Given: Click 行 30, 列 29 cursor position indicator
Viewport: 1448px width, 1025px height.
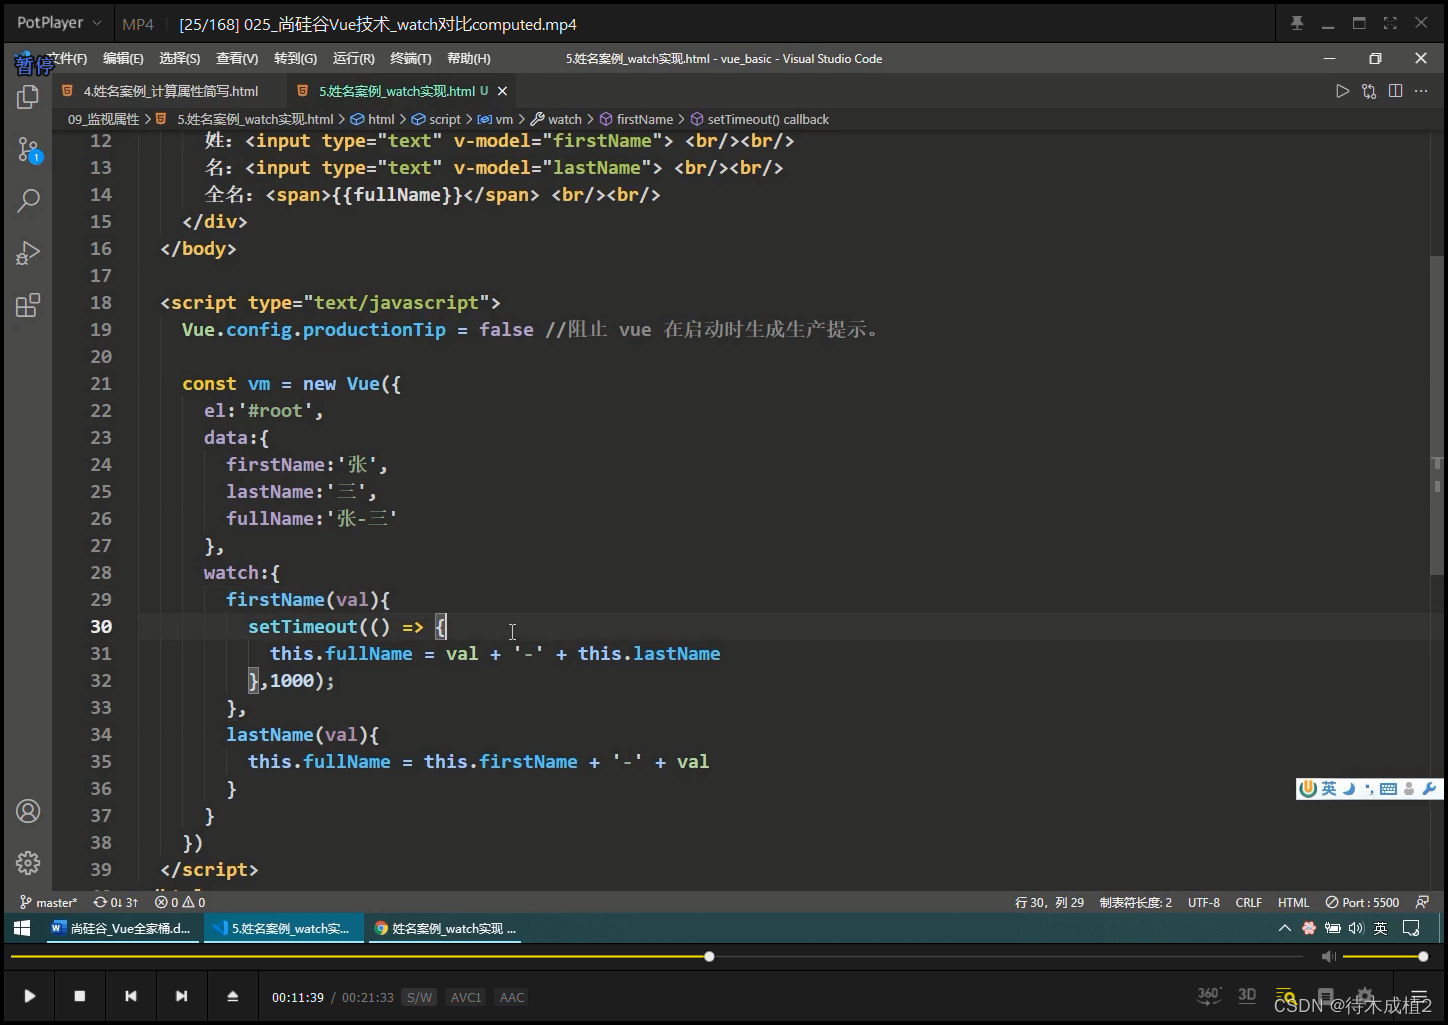Looking at the screenshot, I should (x=1049, y=902).
